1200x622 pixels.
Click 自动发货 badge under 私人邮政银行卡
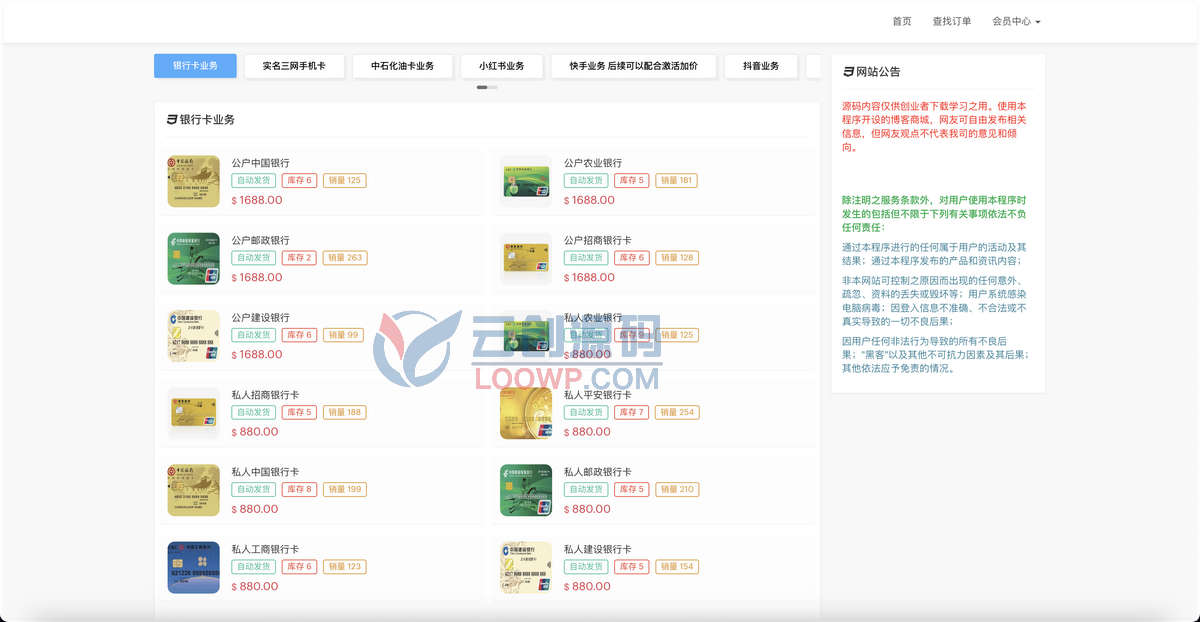tap(586, 489)
